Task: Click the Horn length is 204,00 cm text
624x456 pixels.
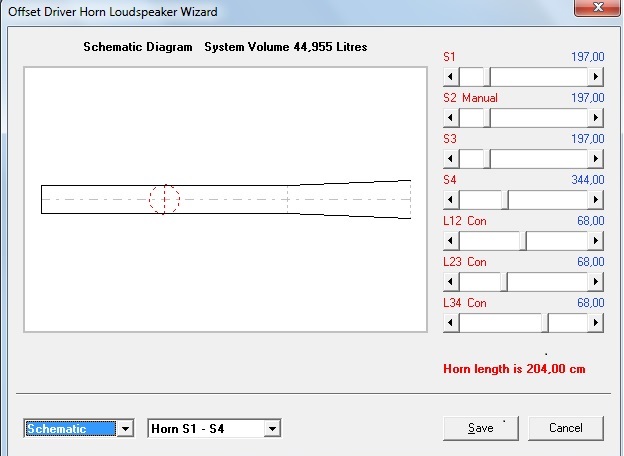Action: pyautogui.click(x=514, y=369)
